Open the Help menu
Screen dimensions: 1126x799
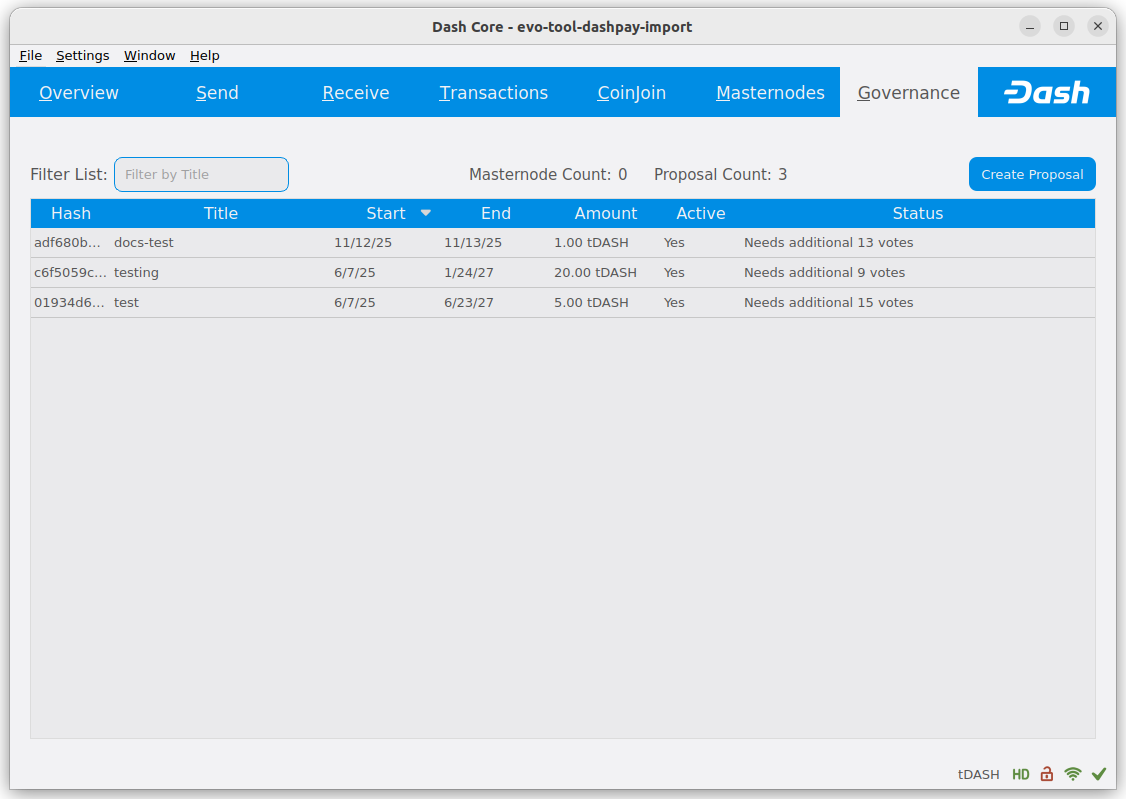click(x=204, y=56)
